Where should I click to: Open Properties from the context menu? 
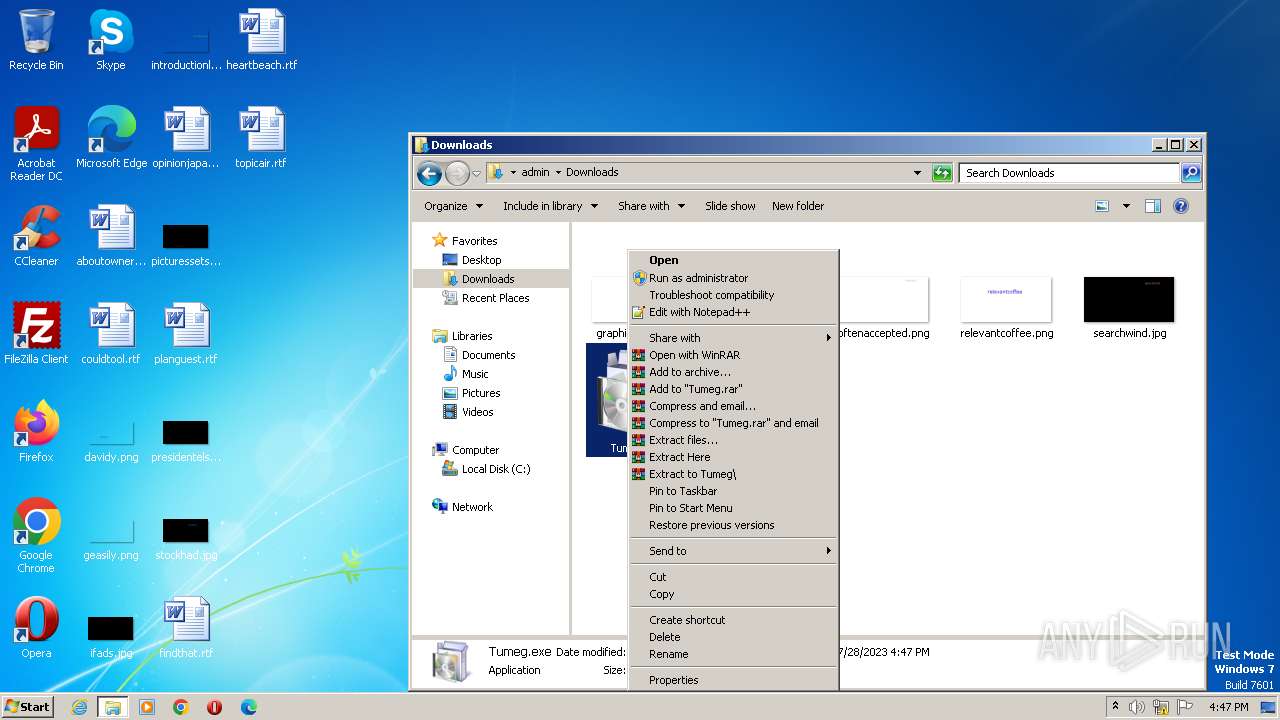tap(733, 680)
